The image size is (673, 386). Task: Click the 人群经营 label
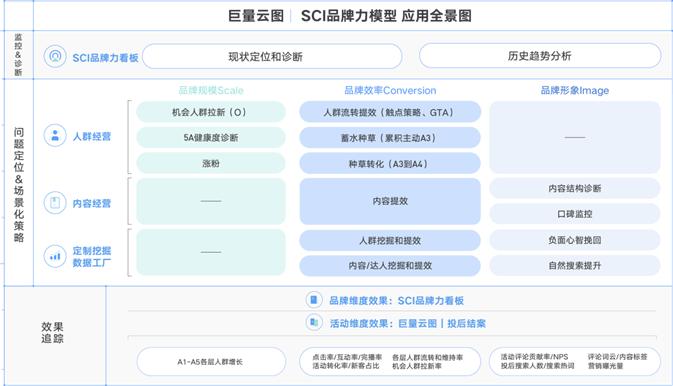pos(92,136)
